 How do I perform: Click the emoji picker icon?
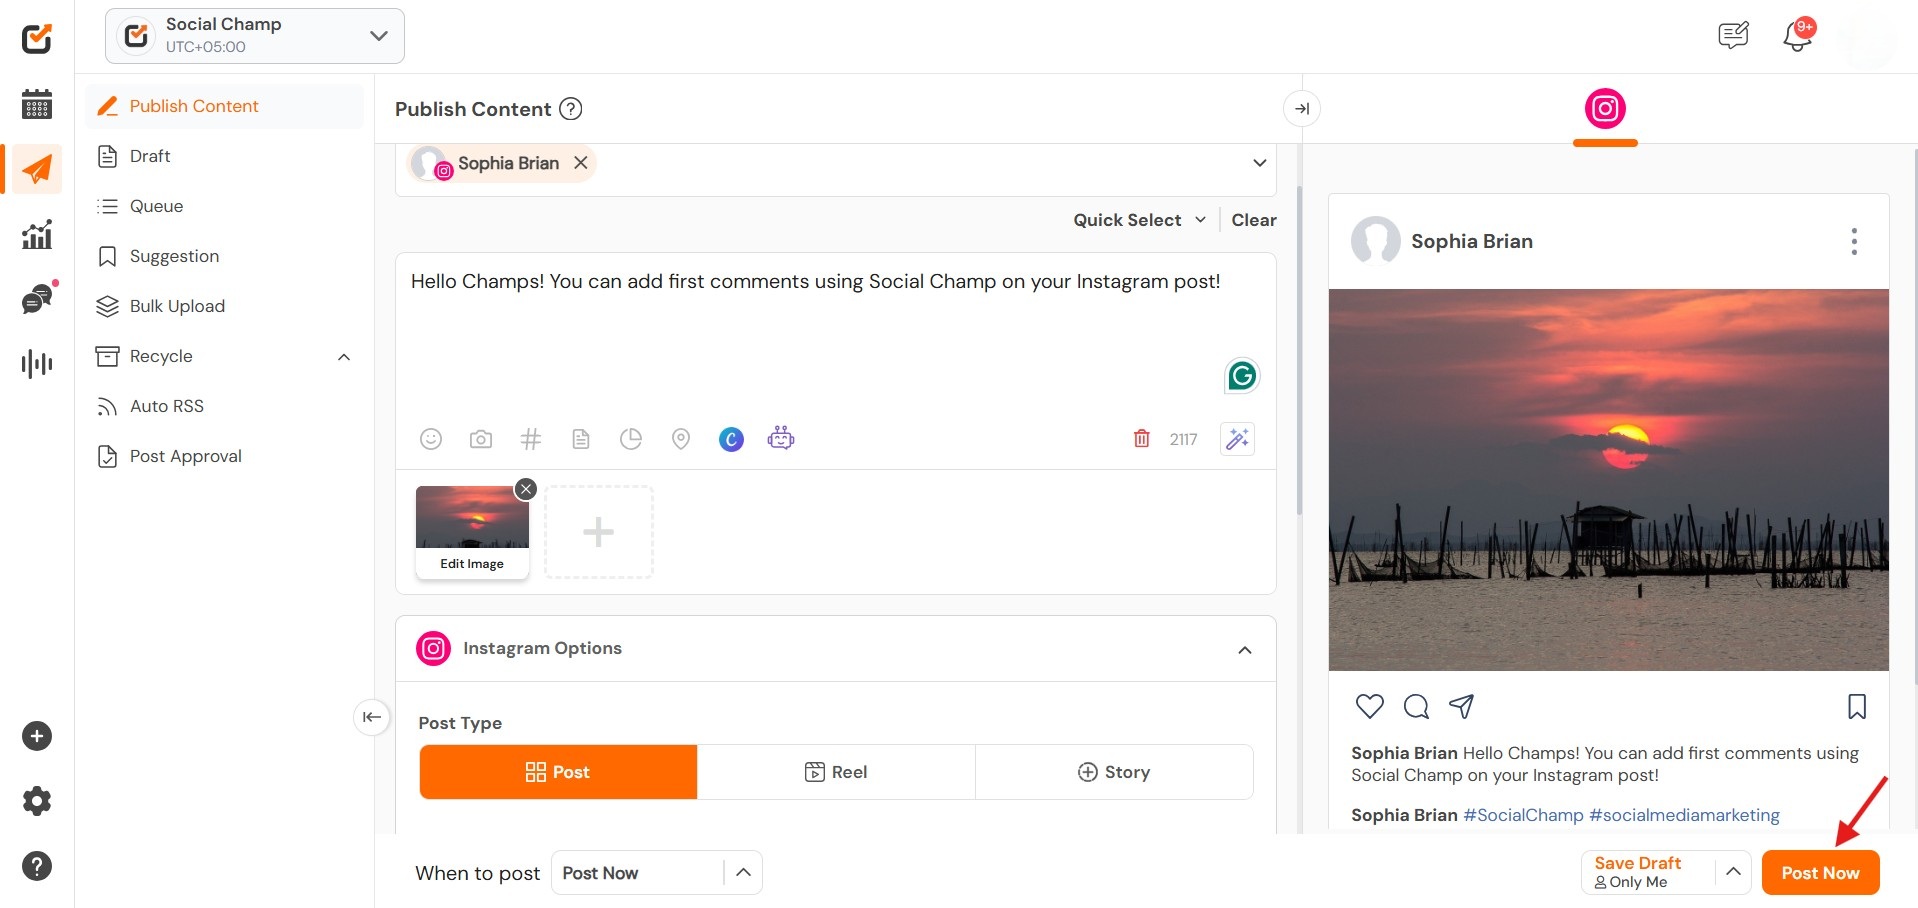pyautogui.click(x=431, y=439)
